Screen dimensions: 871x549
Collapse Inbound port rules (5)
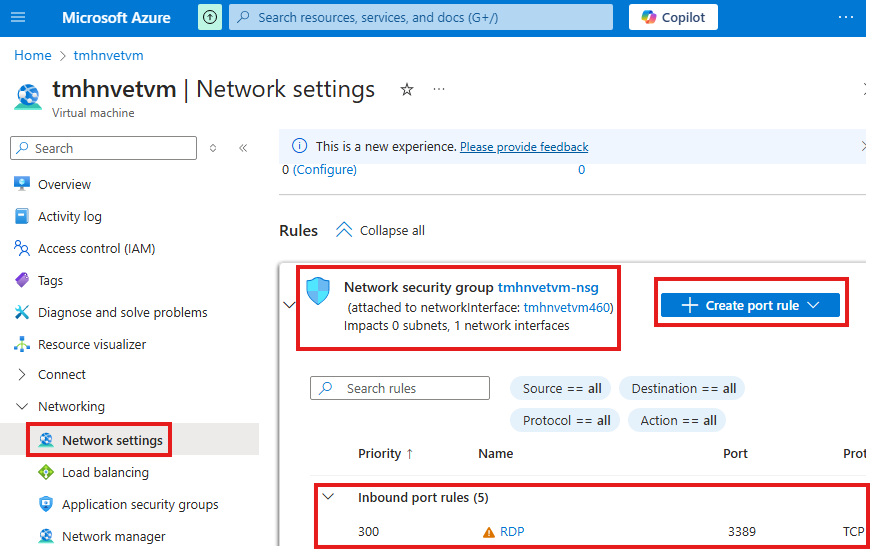pos(328,497)
